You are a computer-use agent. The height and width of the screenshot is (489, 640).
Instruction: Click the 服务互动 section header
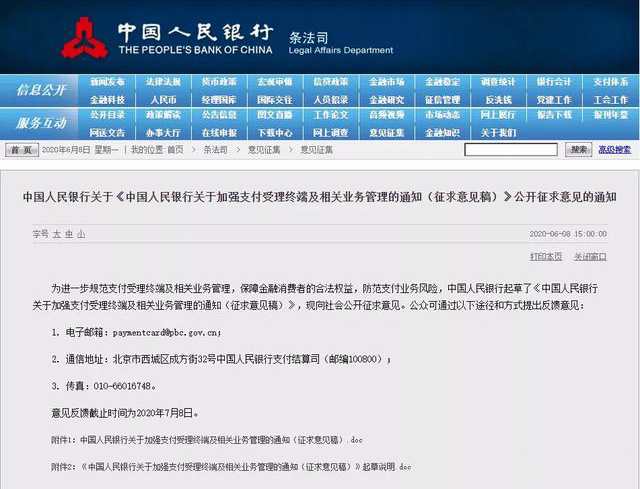[x=40, y=123]
